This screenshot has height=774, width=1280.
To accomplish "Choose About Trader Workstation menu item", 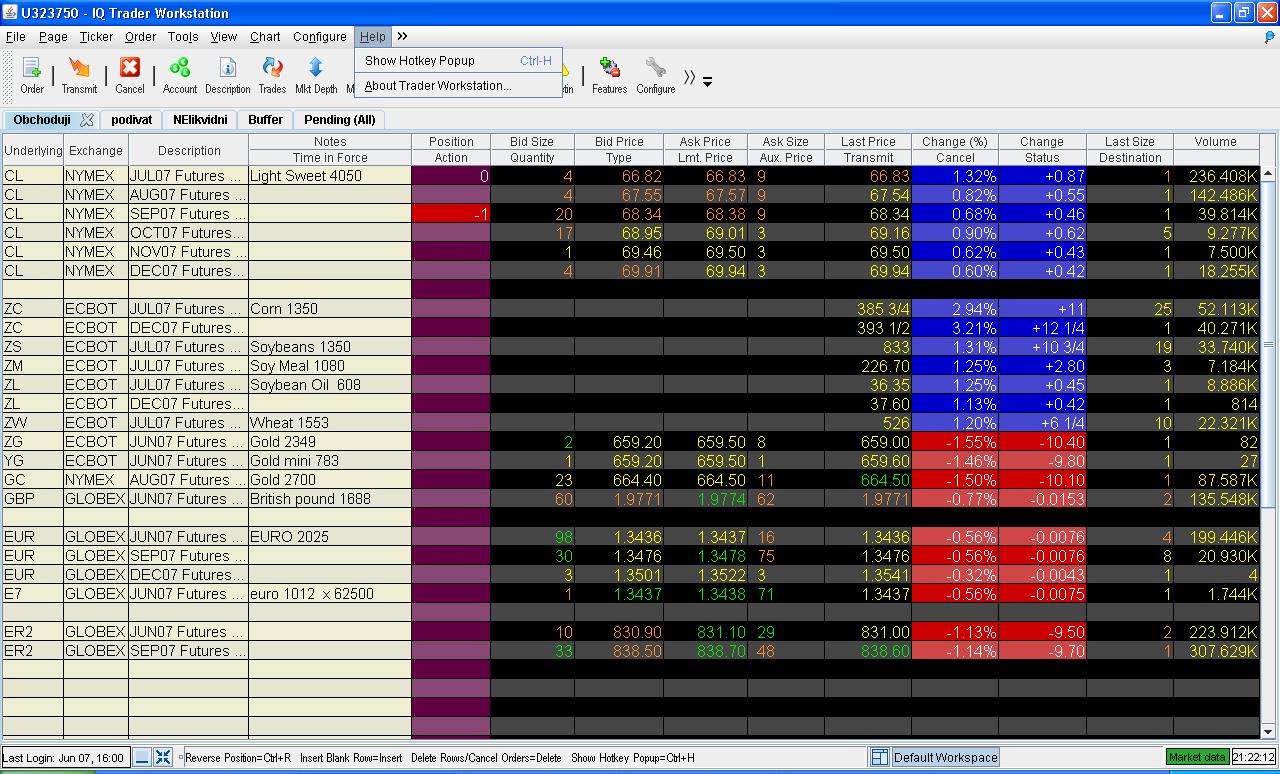I will coord(437,86).
